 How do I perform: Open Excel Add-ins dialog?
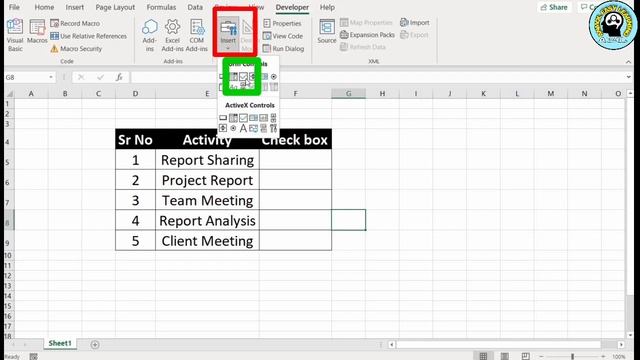172,36
